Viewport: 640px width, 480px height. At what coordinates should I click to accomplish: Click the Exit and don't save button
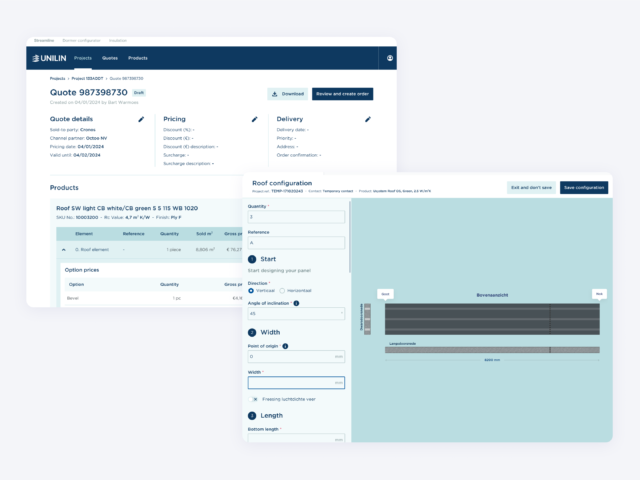tap(530, 187)
